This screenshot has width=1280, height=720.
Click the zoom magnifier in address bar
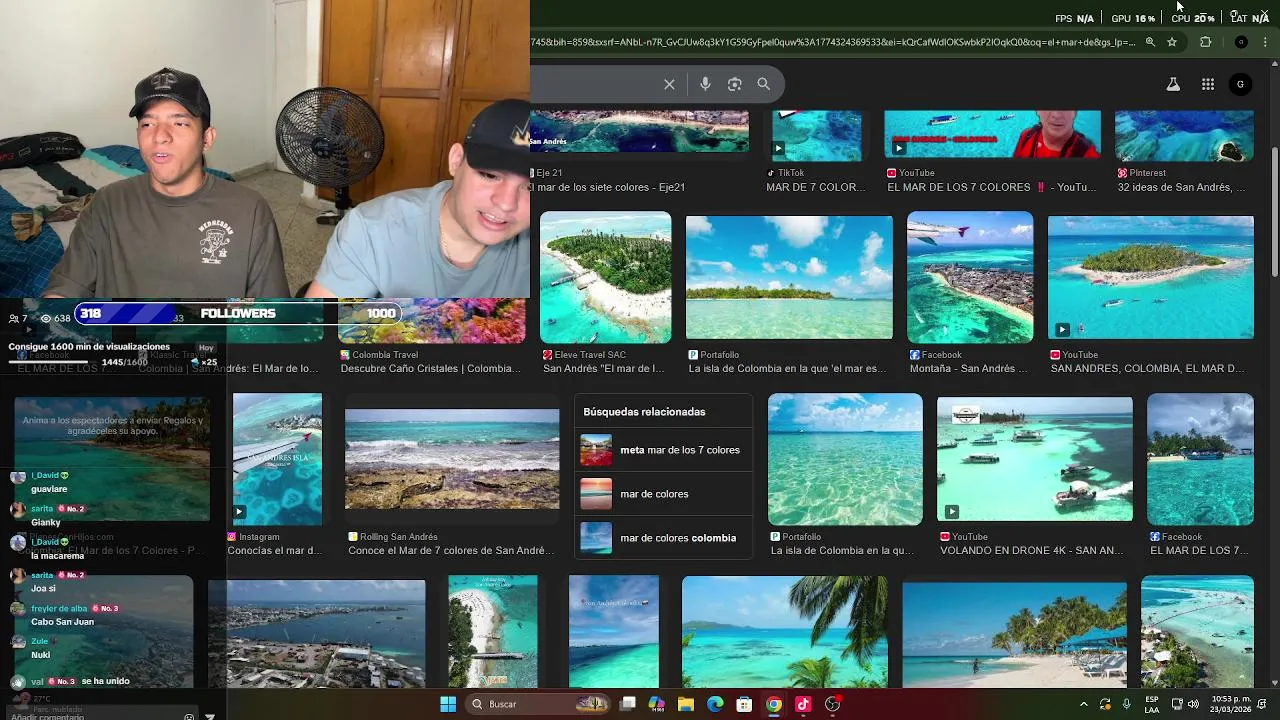[1150, 42]
